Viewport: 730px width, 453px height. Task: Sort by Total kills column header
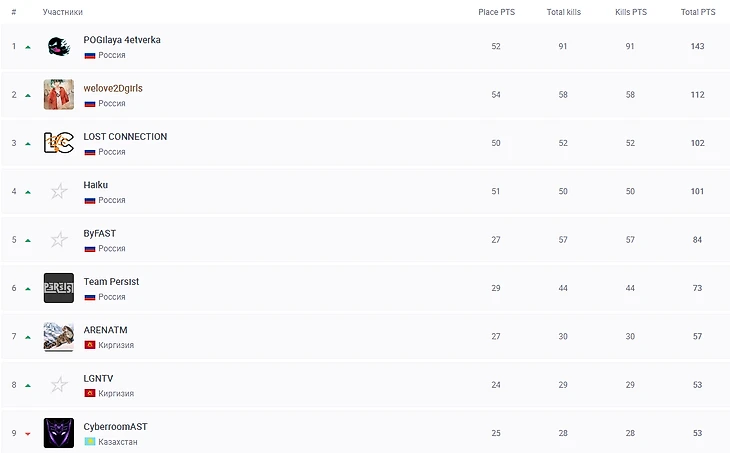coord(563,12)
